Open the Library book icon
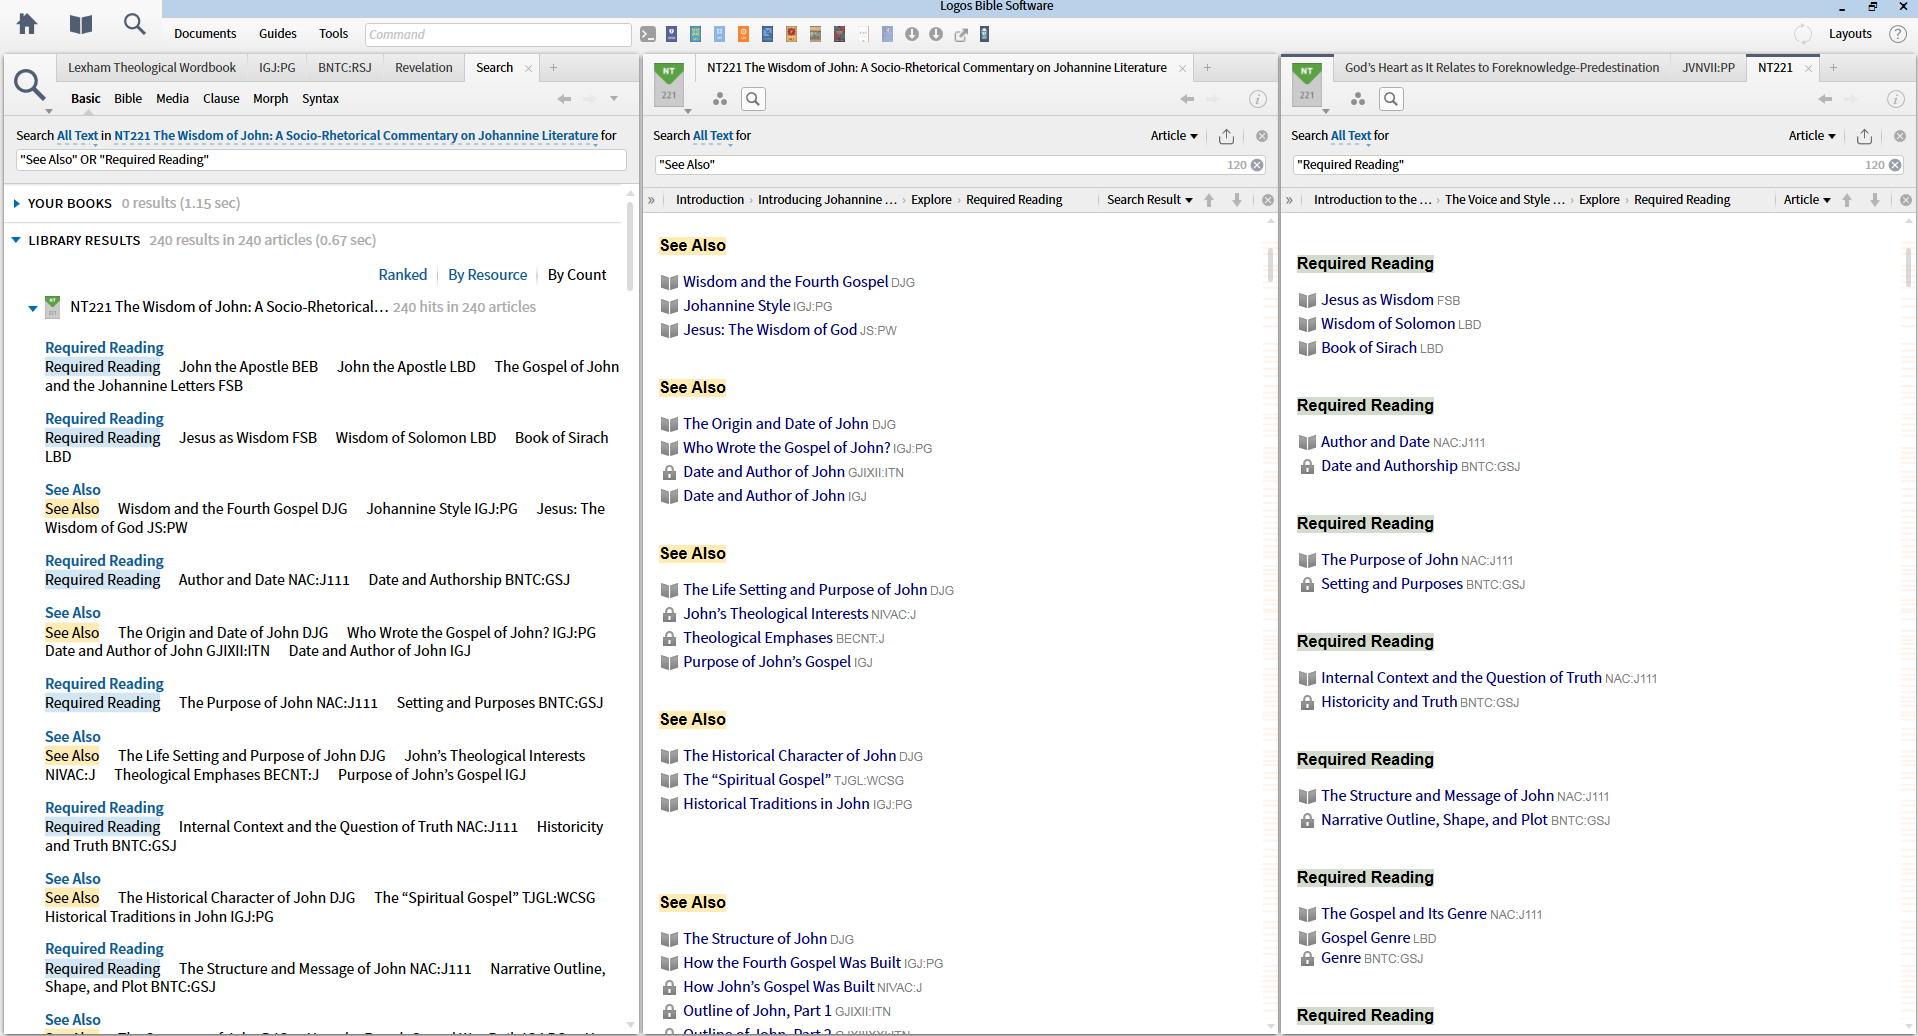 pyautogui.click(x=81, y=24)
